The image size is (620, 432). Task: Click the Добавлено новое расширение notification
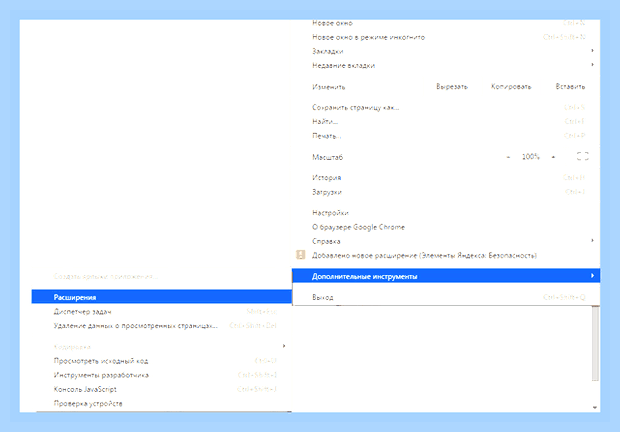446,255
